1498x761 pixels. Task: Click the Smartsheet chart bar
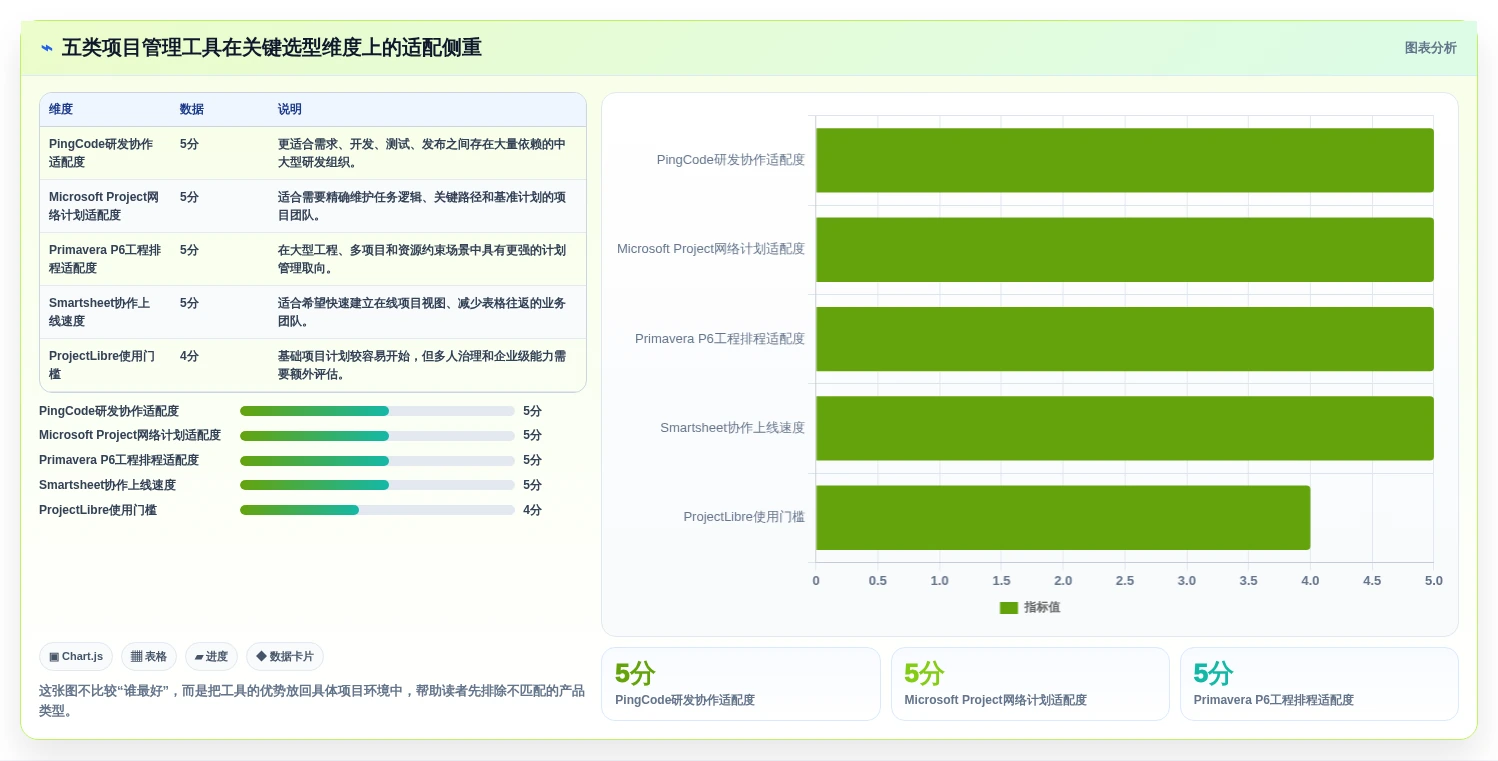coord(1125,428)
